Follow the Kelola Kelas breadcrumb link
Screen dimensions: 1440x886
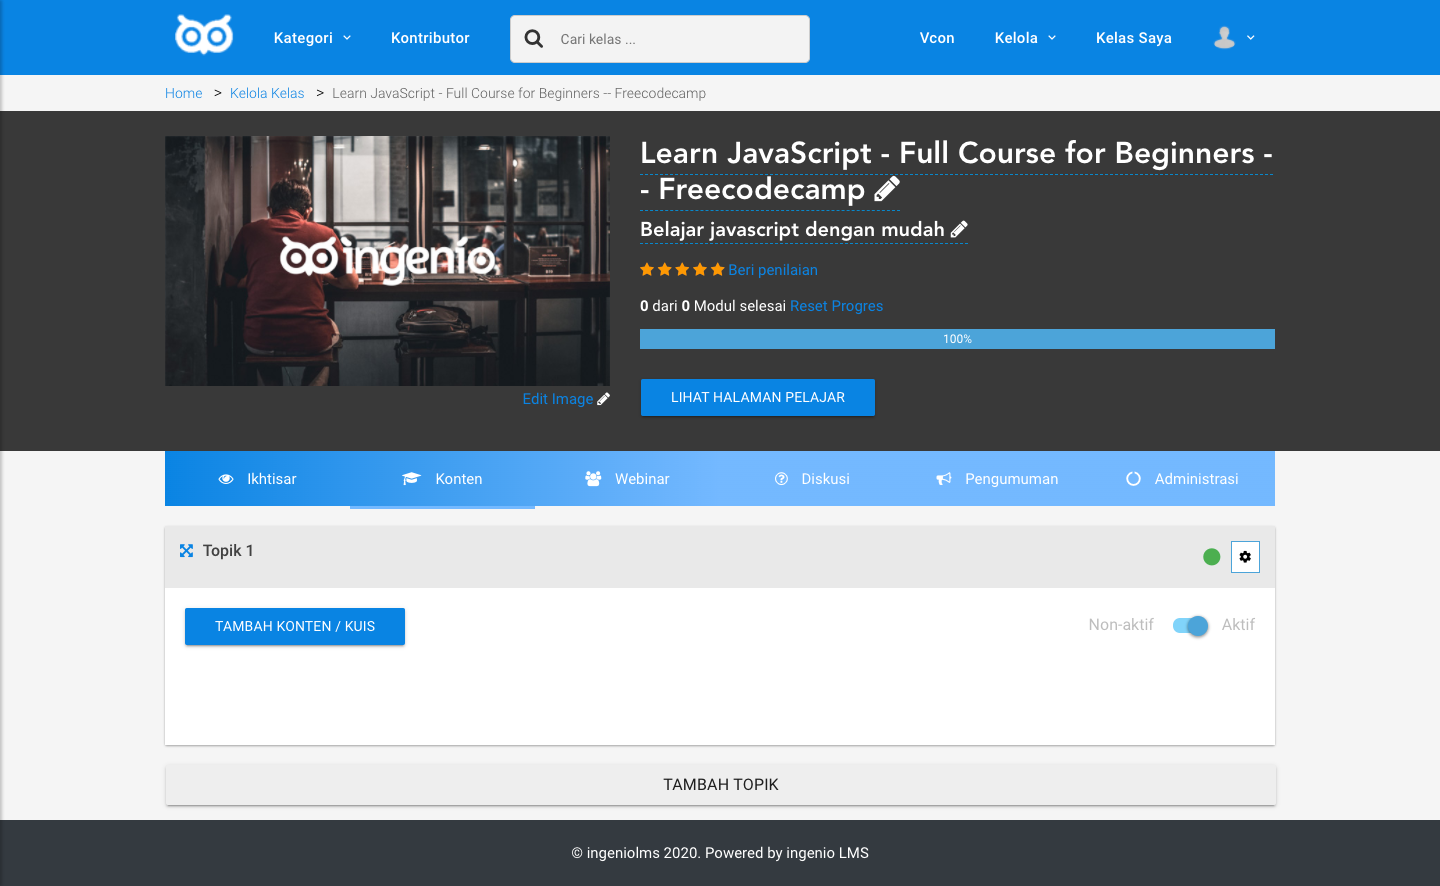(x=267, y=93)
